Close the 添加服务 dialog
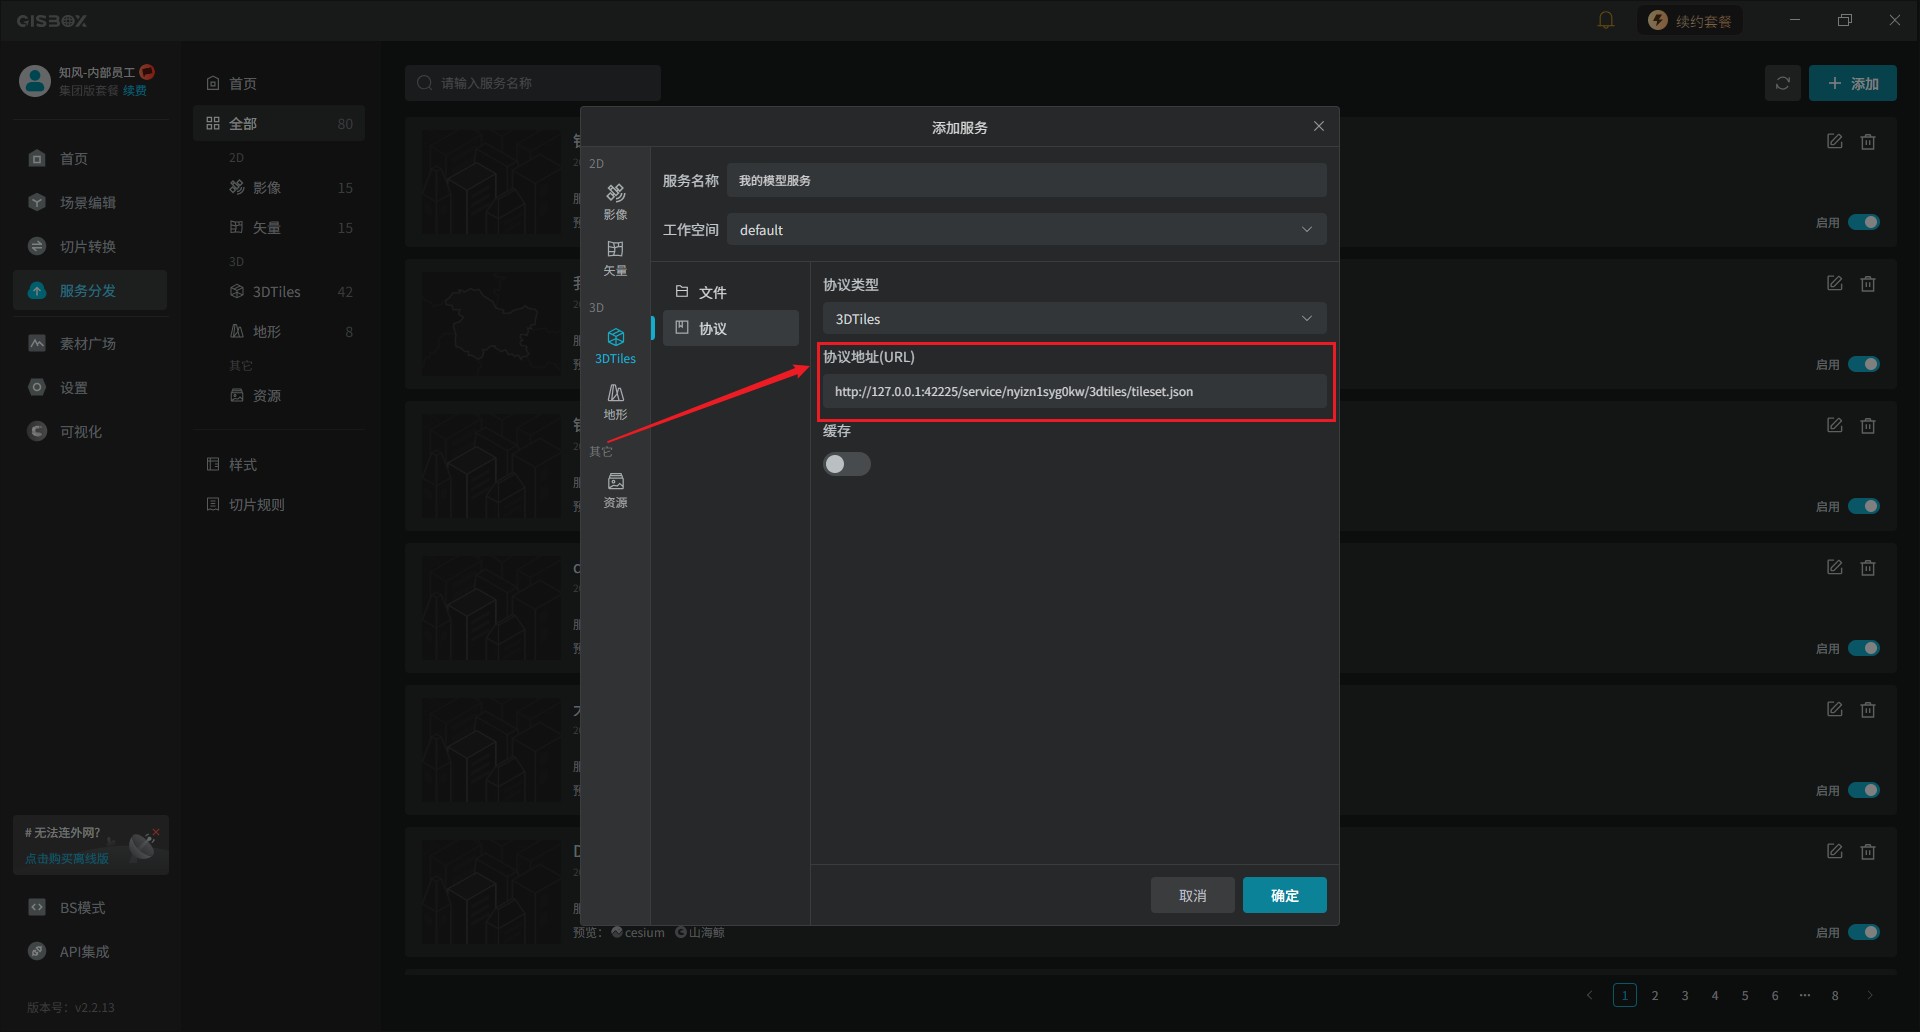1920x1032 pixels. pos(1319,126)
